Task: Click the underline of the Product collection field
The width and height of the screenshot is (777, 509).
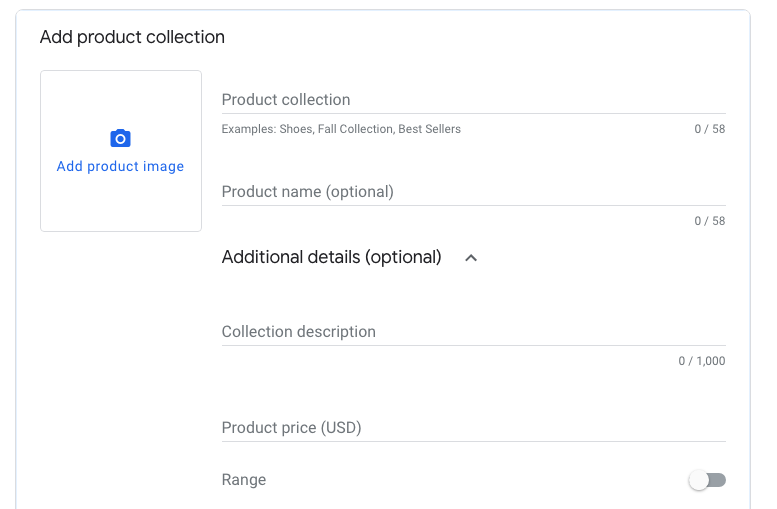Action: [x=472, y=114]
